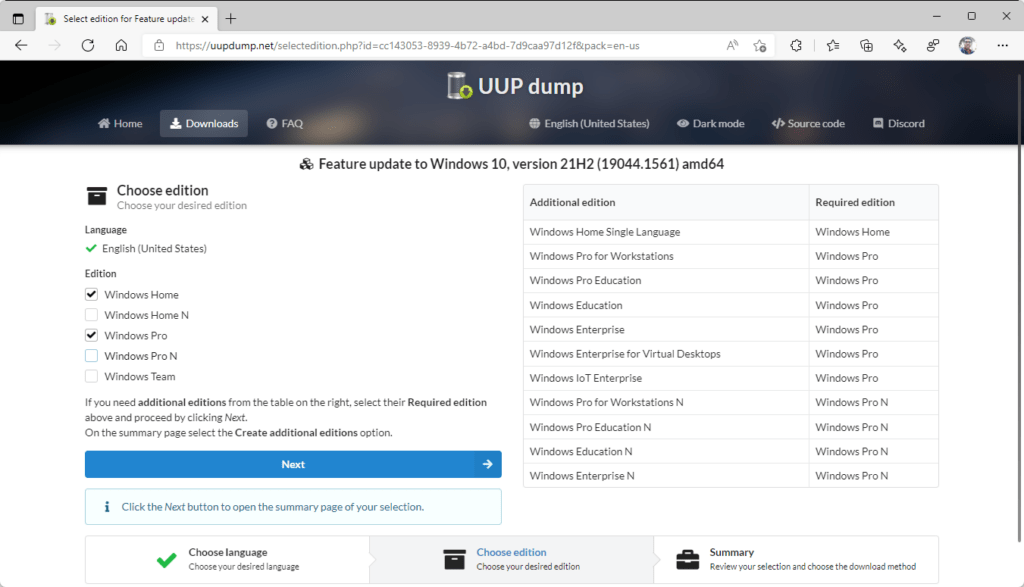Screen dimensions: 1024x587
Task: Uncheck the Windows Home edition checkbox
Action: click(92, 295)
